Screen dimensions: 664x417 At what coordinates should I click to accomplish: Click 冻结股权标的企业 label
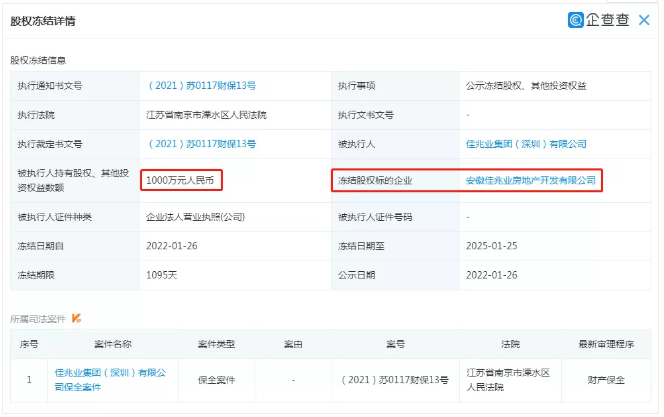tap(375, 180)
